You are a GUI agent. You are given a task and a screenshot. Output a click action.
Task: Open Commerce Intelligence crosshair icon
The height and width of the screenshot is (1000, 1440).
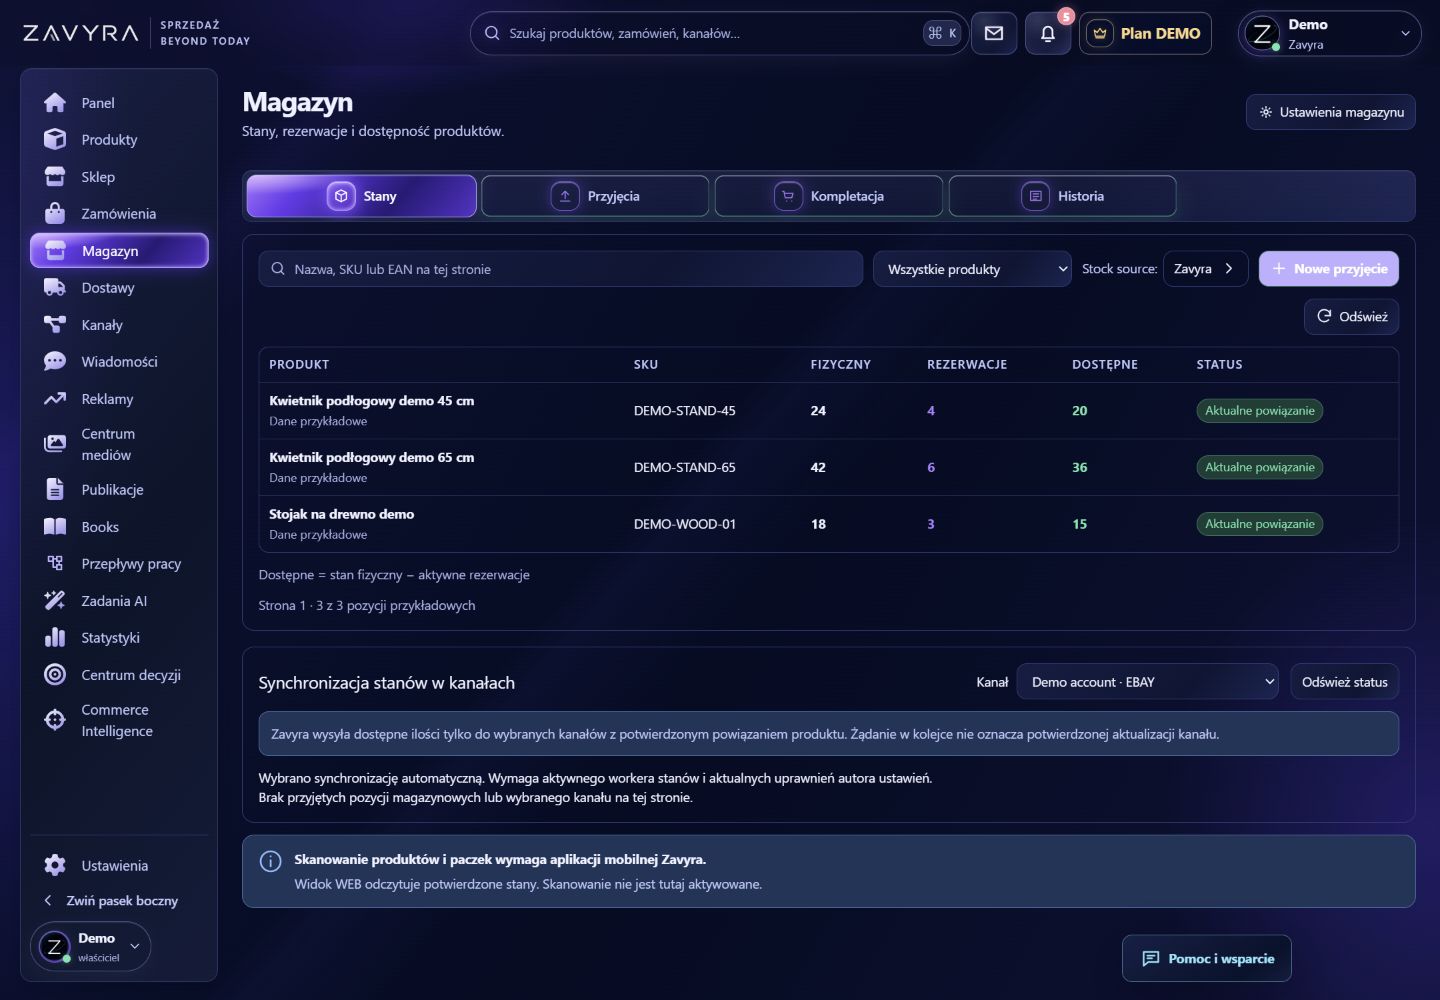click(55, 720)
